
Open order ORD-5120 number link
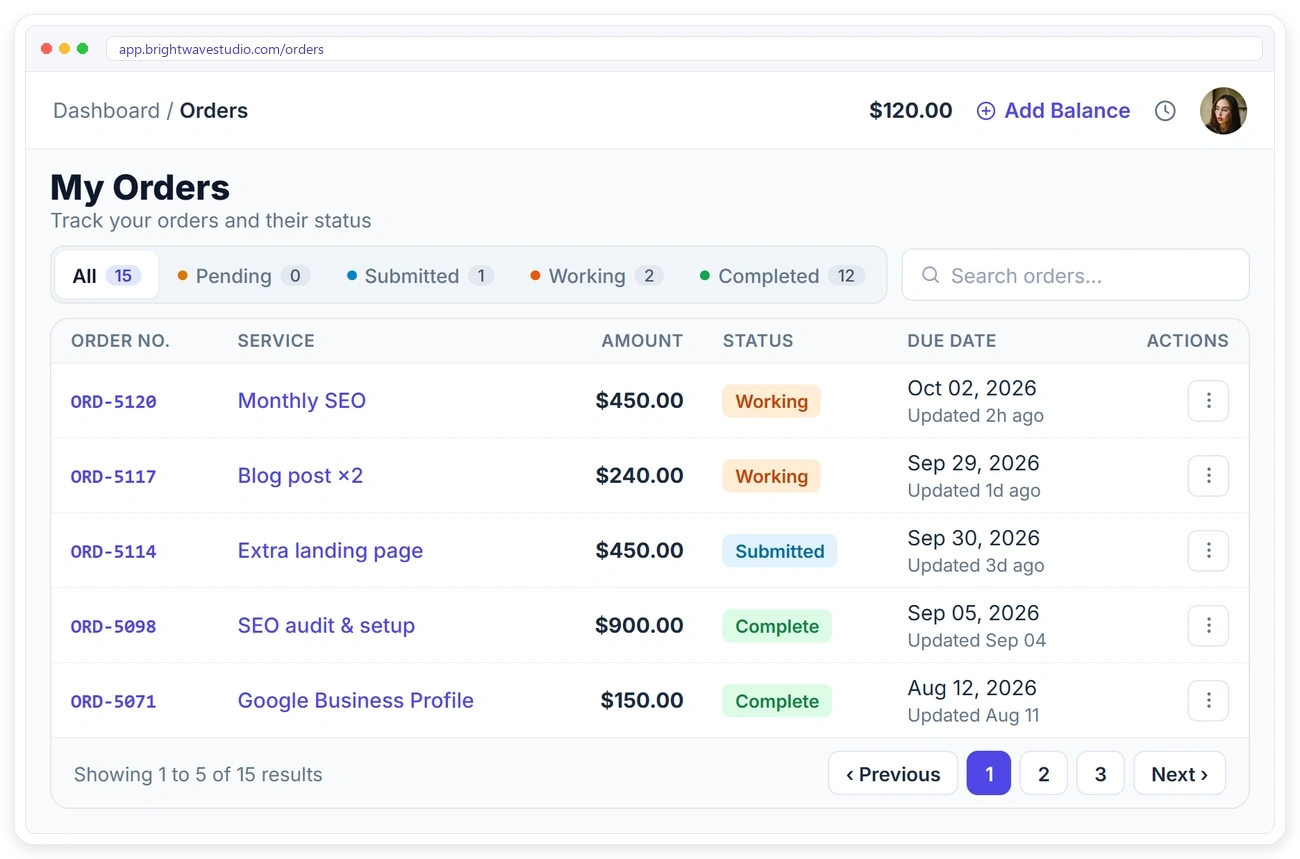(x=114, y=402)
